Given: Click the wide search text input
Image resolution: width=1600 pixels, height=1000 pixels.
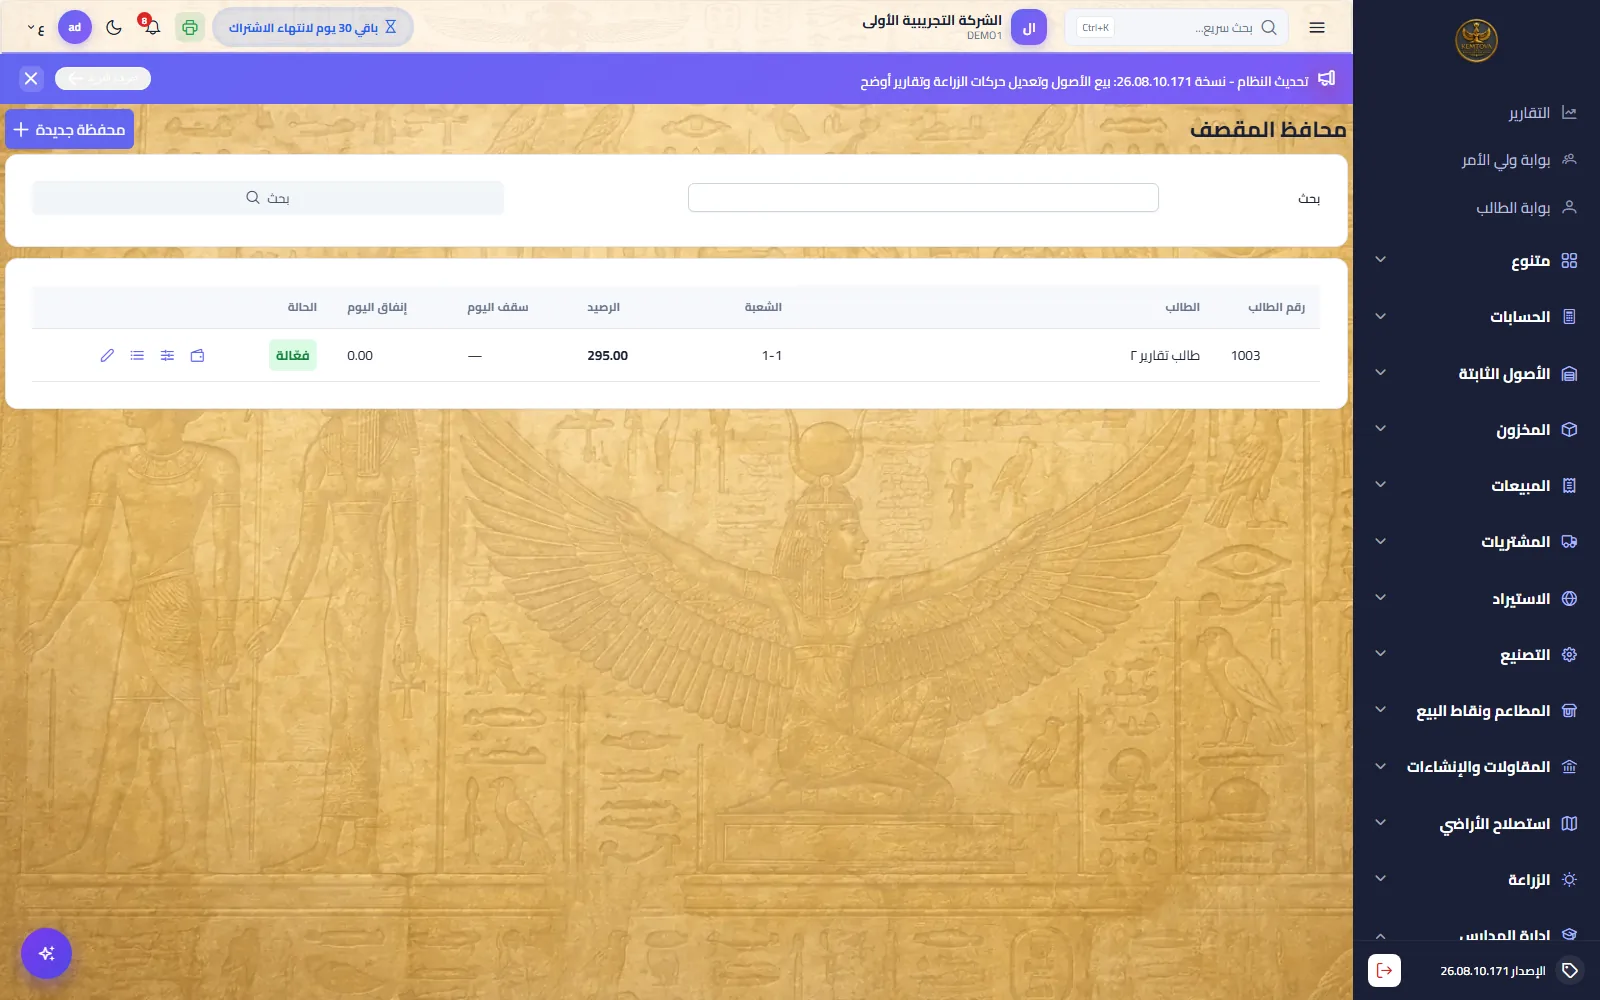Looking at the screenshot, I should pos(923,197).
